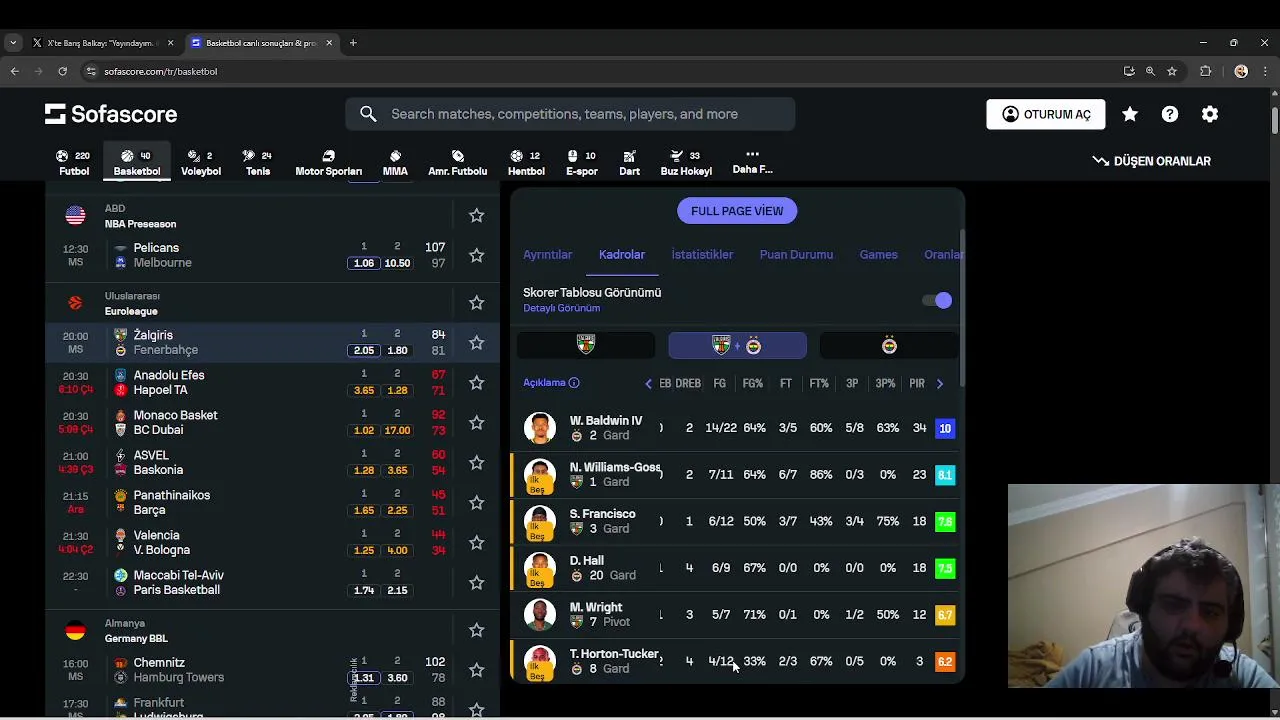The image size is (1280, 720).
Task: Open Maccabi Tel-Aviv vs Paris Basketball match
Action: [x=272, y=583]
